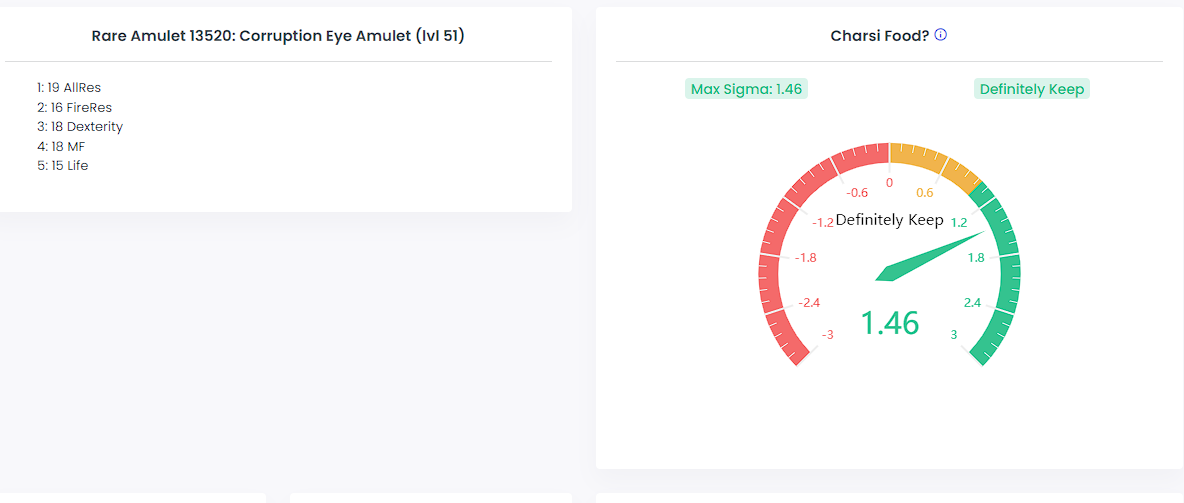
Task: Select the 19 AllRes stat line
Action: 69,88
